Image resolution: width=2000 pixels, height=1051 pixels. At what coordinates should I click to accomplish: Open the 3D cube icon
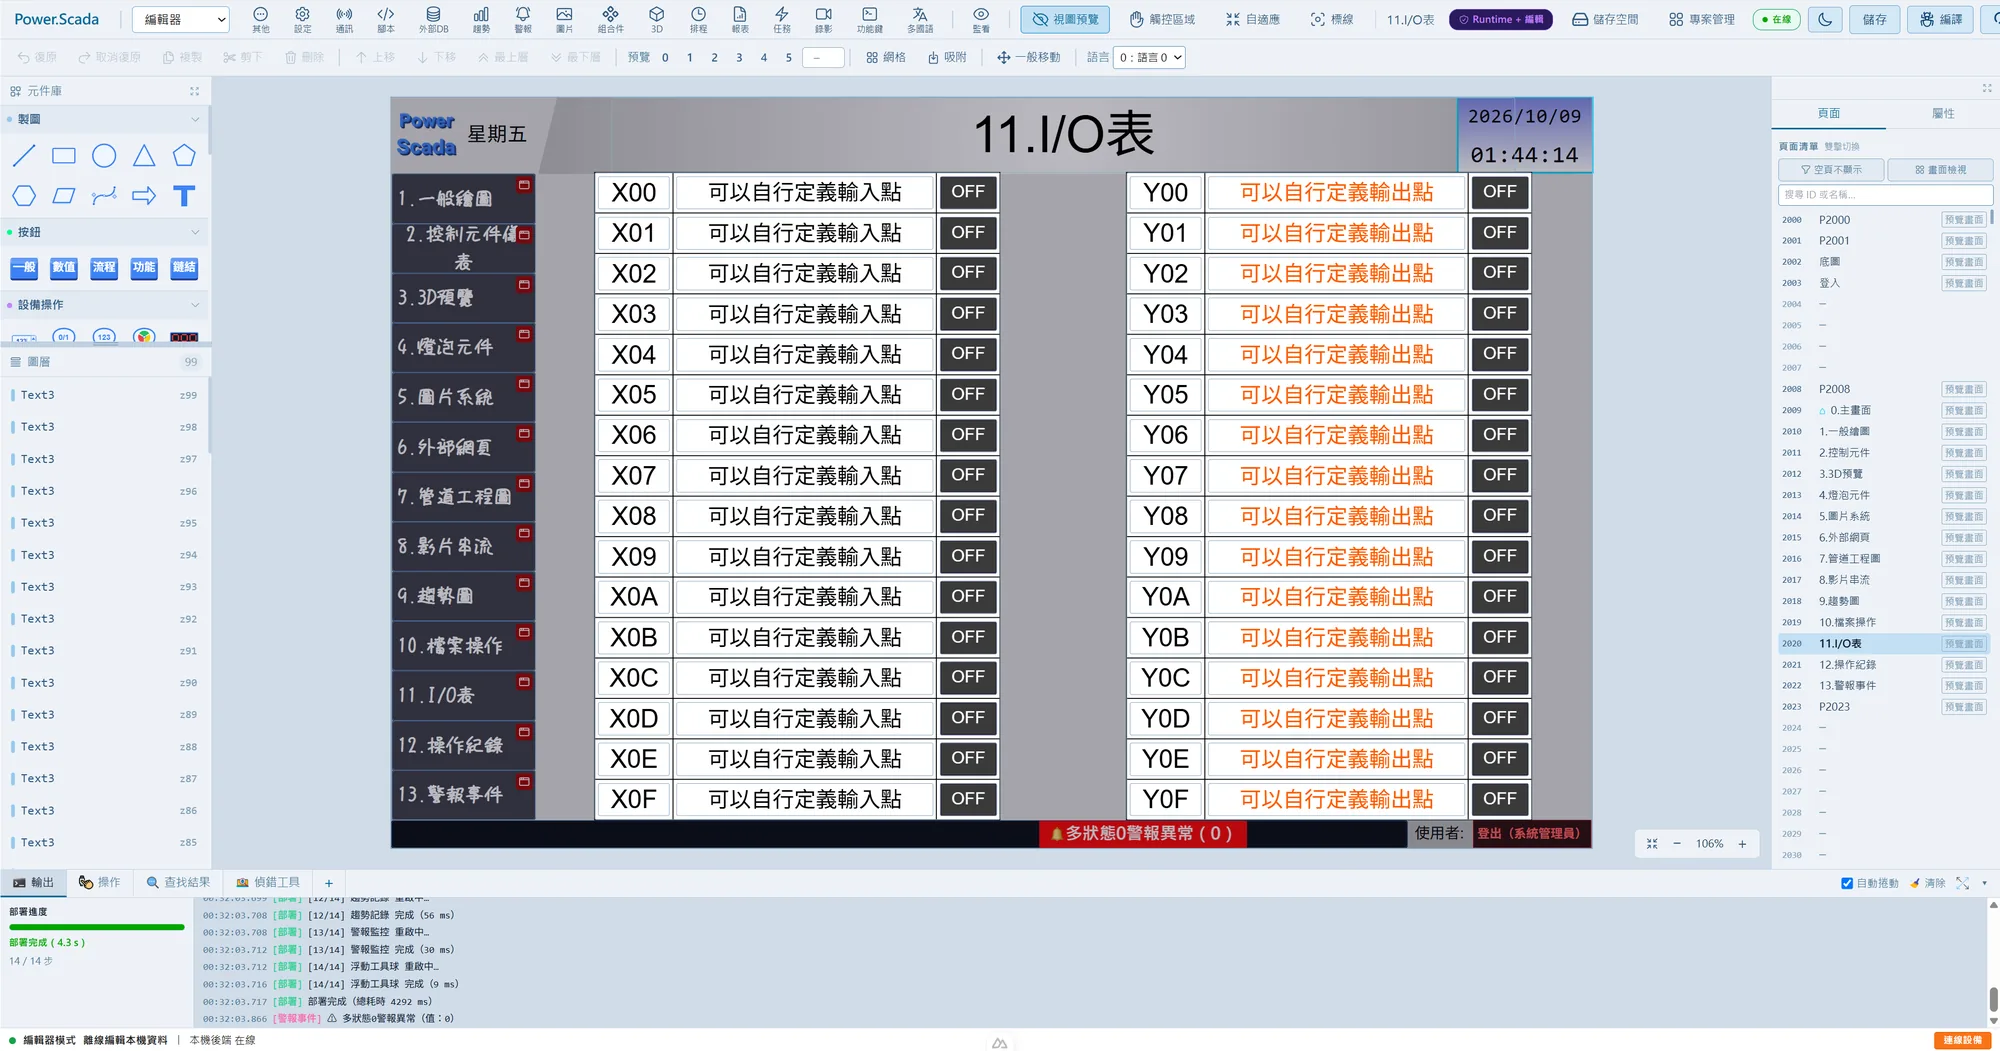coord(656,19)
